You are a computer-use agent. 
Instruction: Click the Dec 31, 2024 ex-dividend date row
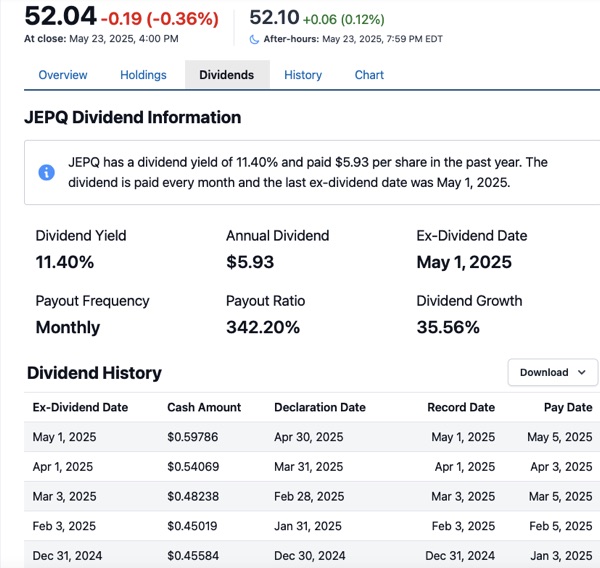67,556
